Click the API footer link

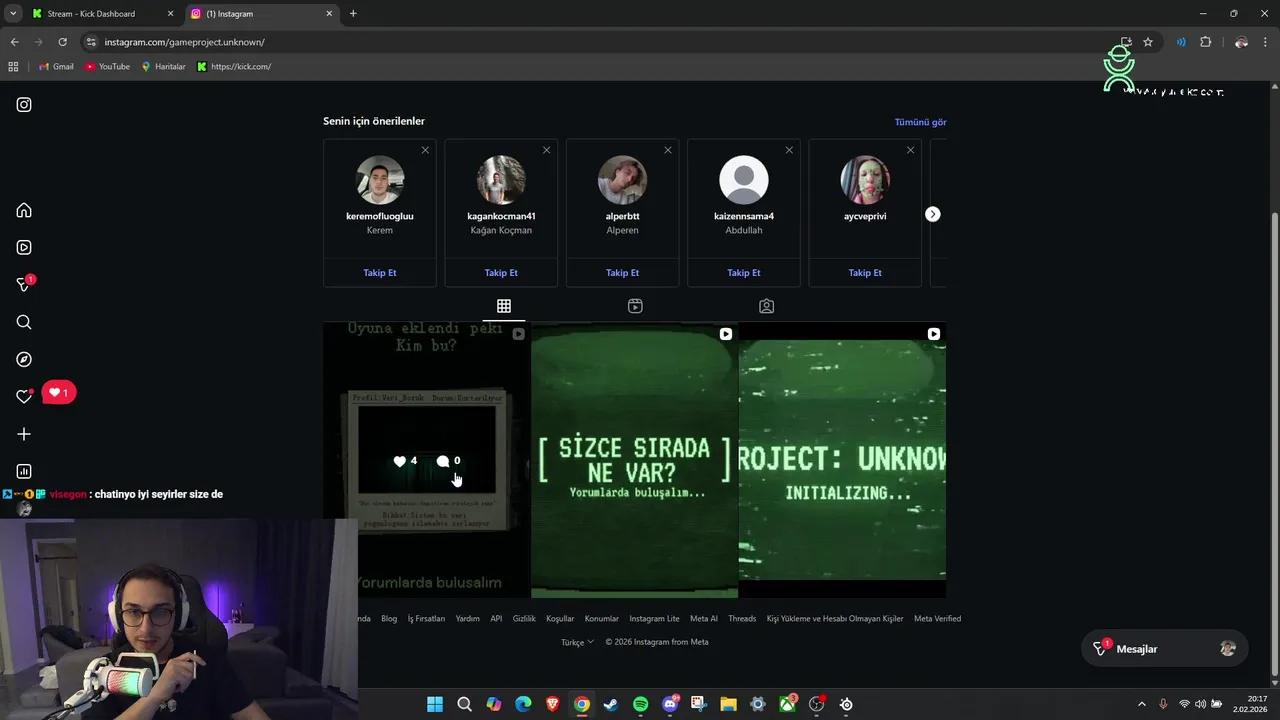pyautogui.click(x=496, y=619)
